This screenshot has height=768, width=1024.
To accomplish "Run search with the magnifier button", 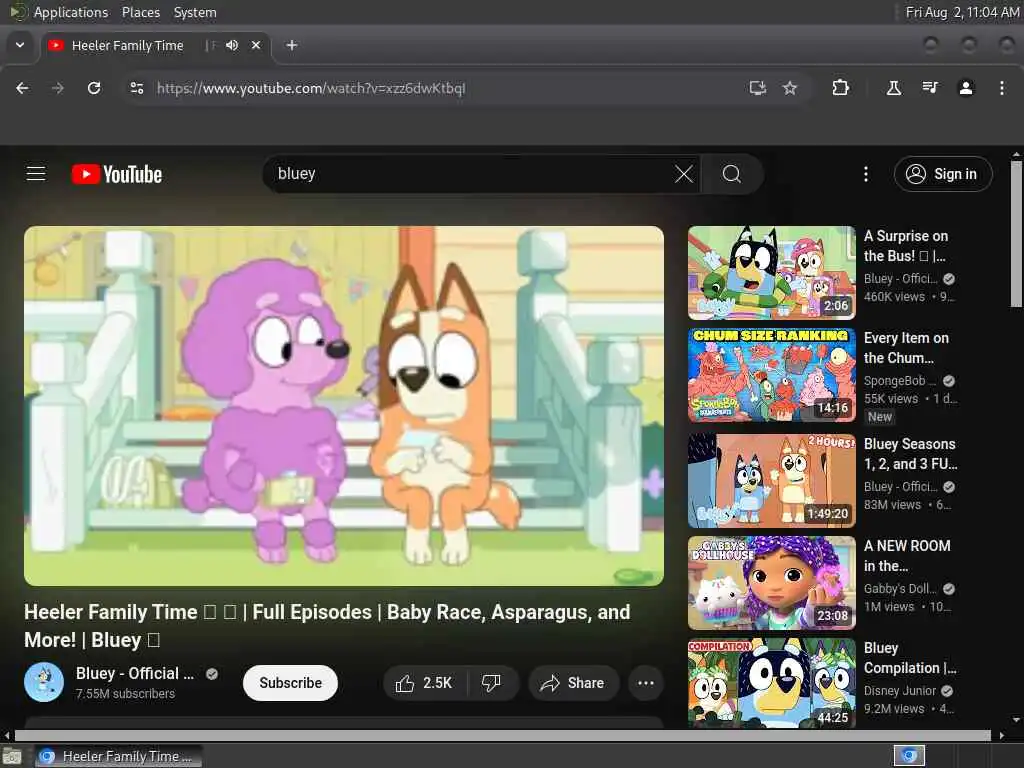I will (x=731, y=174).
